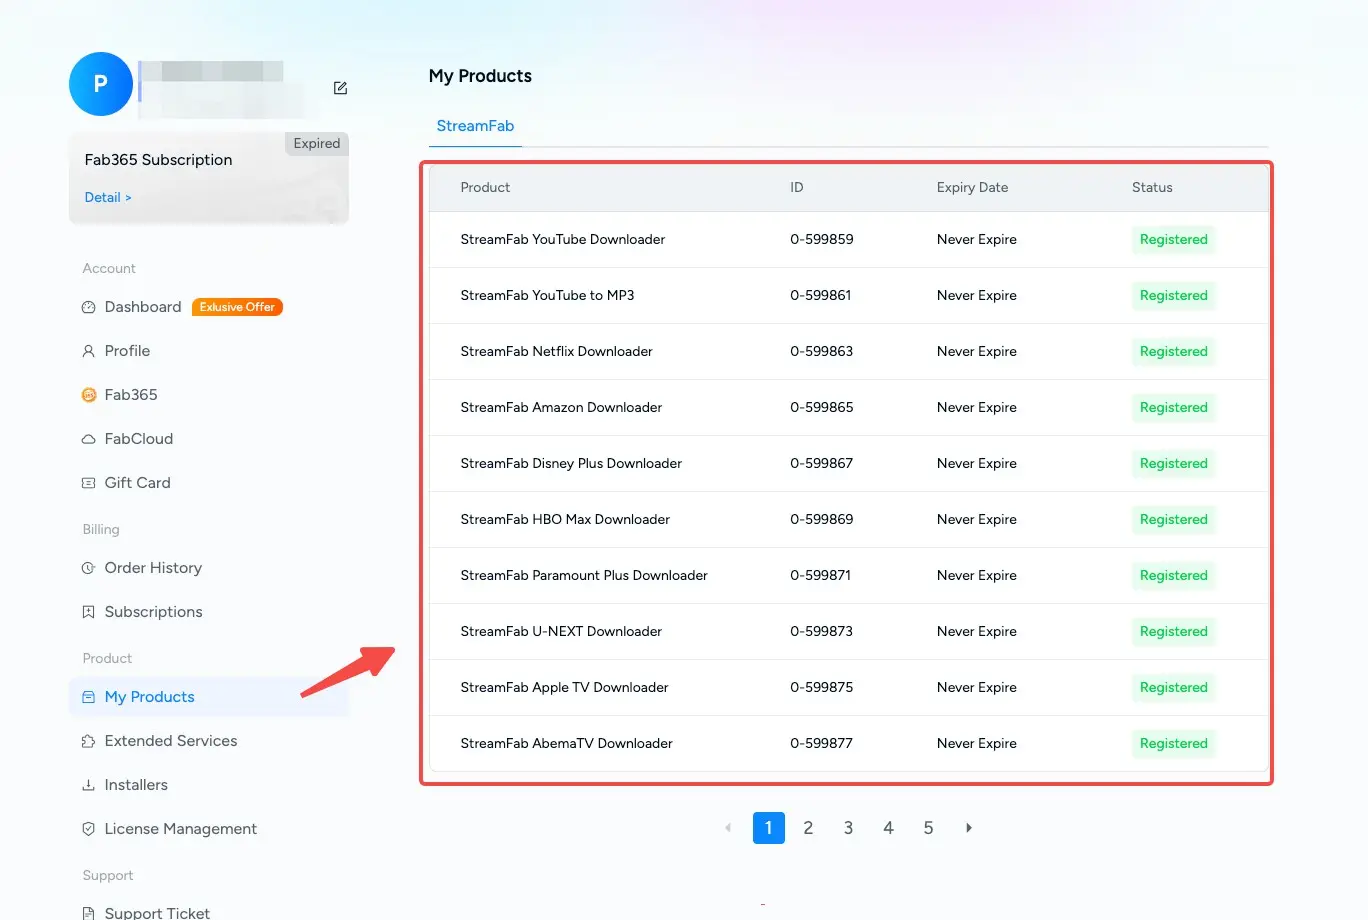
Task: Go to page 5
Action: pos(928,828)
